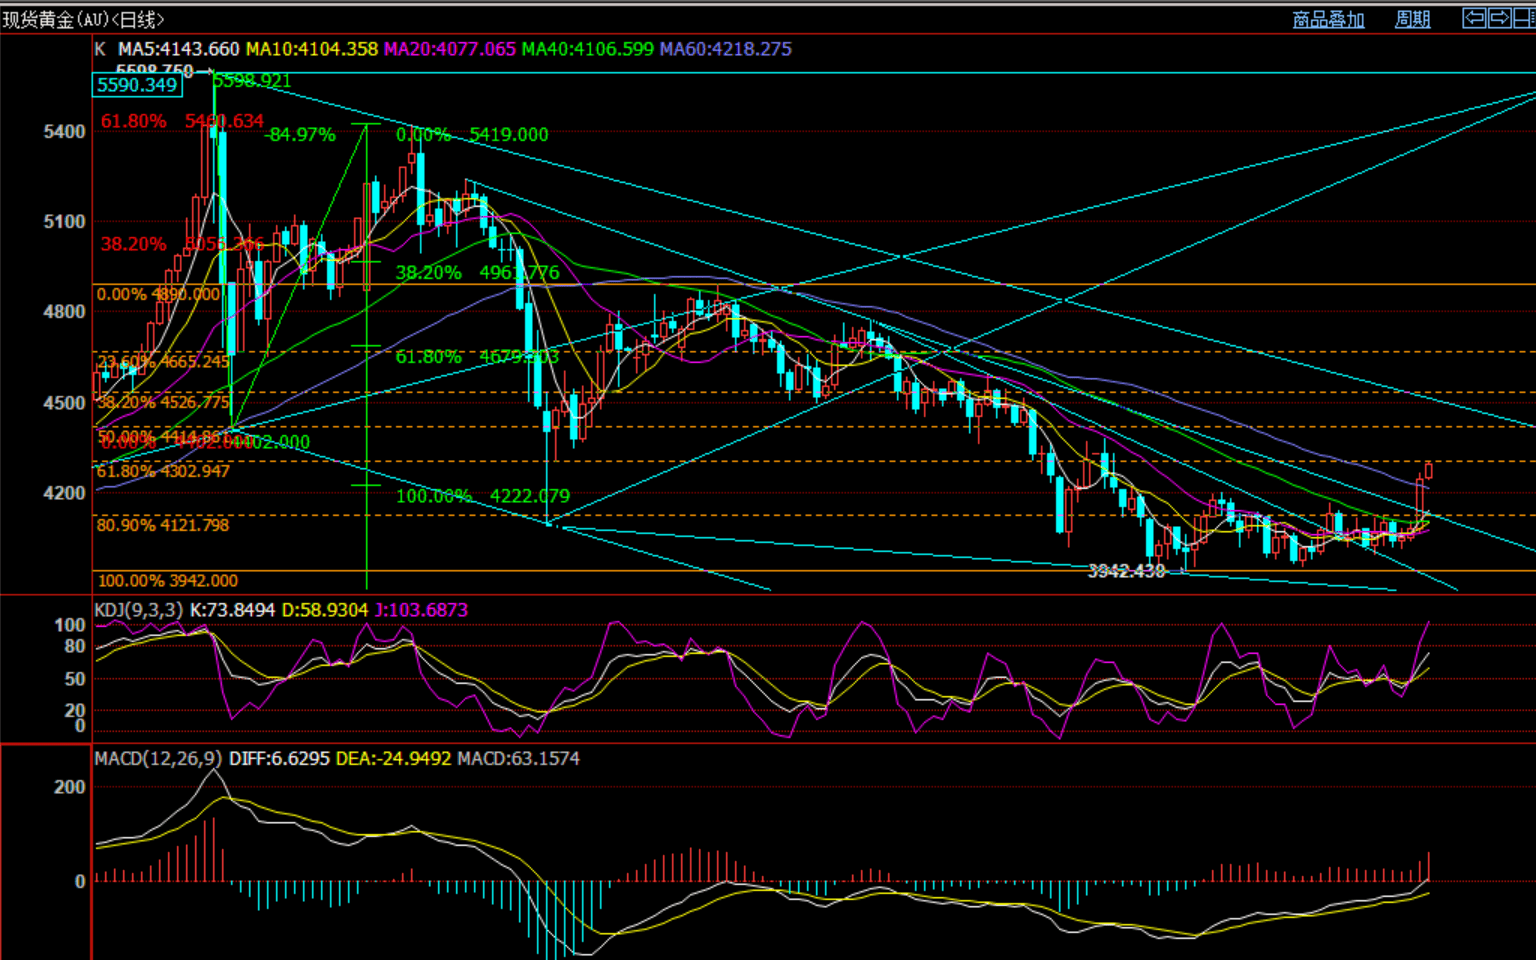The image size is (1536, 960).
Task: Select the MA5:4143.660 indicator label
Action: pos(179,49)
